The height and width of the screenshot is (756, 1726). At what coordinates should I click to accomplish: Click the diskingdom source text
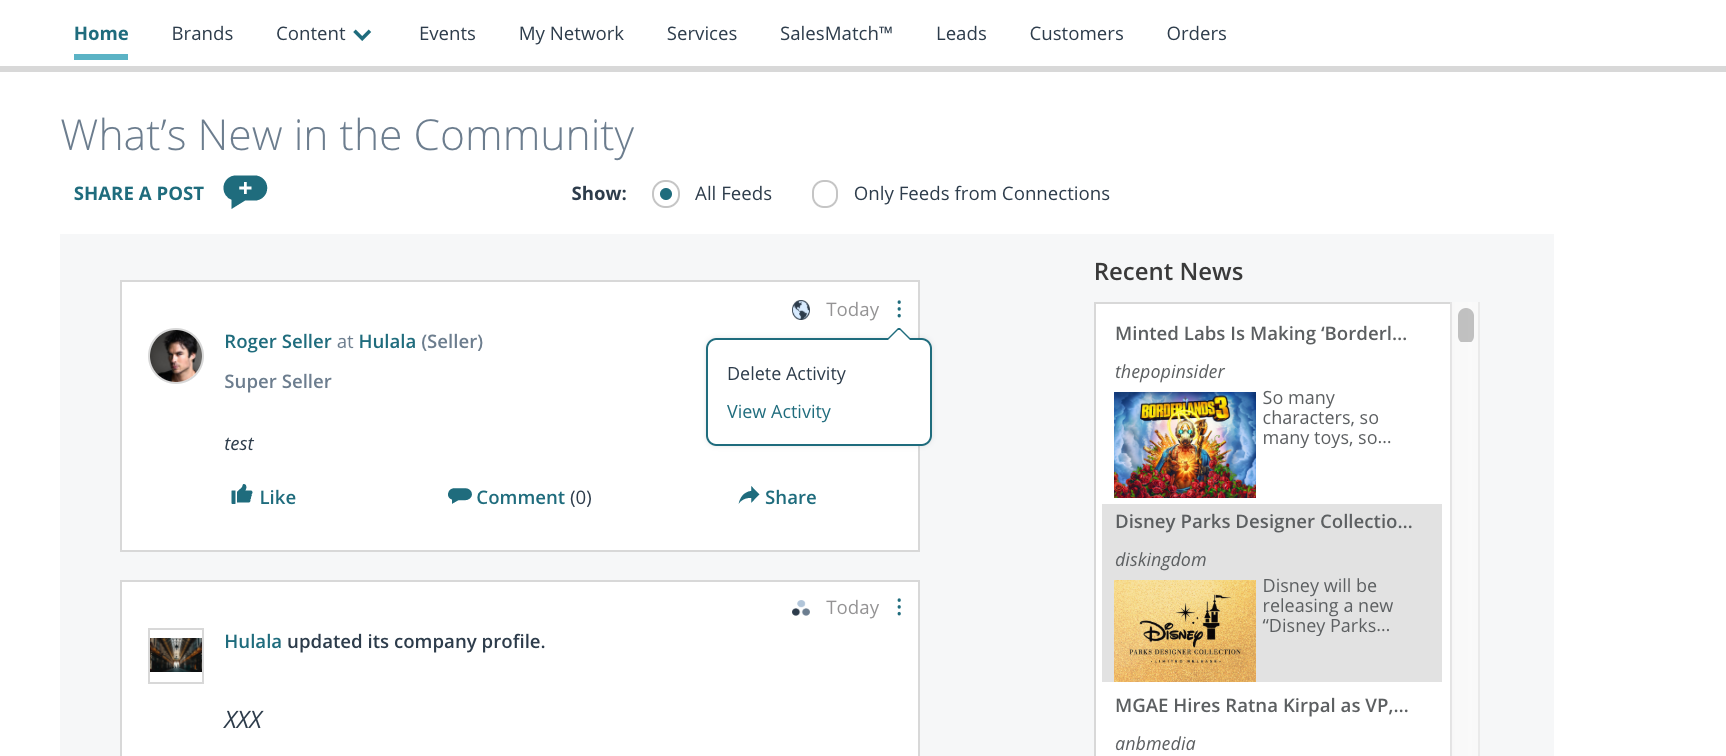point(1160,560)
